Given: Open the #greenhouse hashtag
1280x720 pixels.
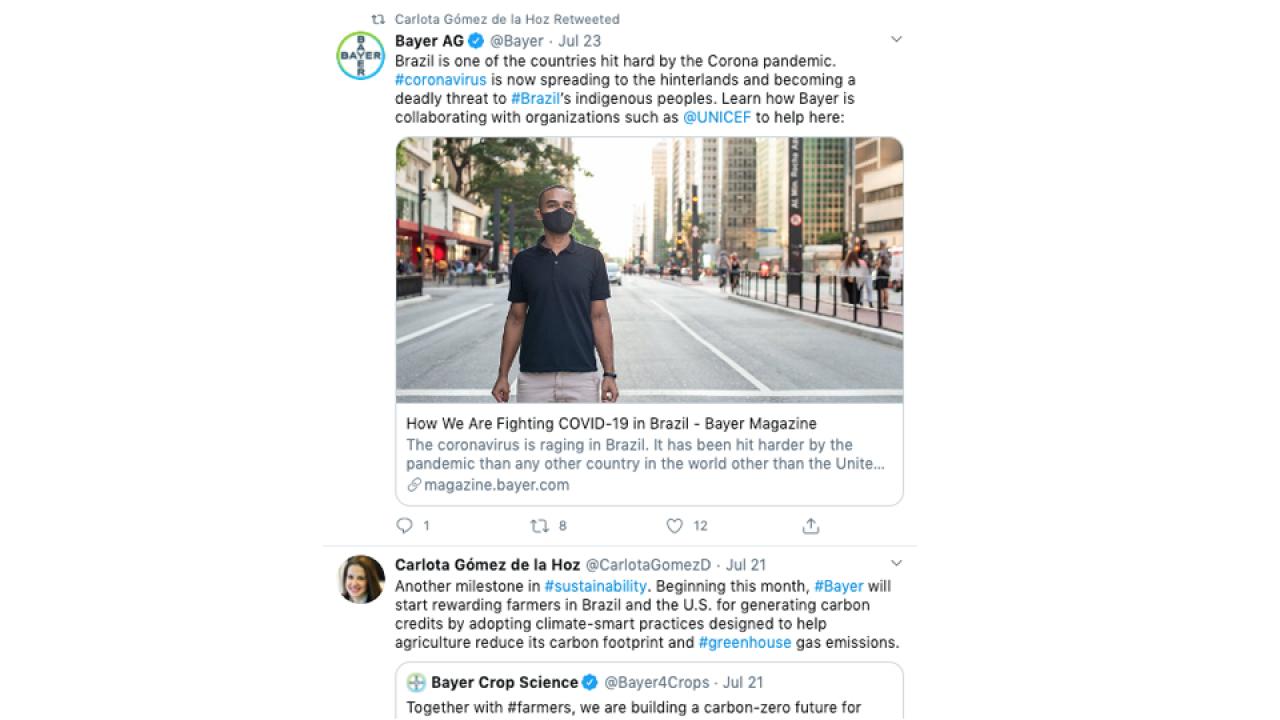Looking at the screenshot, I should (x=745, y=642).
